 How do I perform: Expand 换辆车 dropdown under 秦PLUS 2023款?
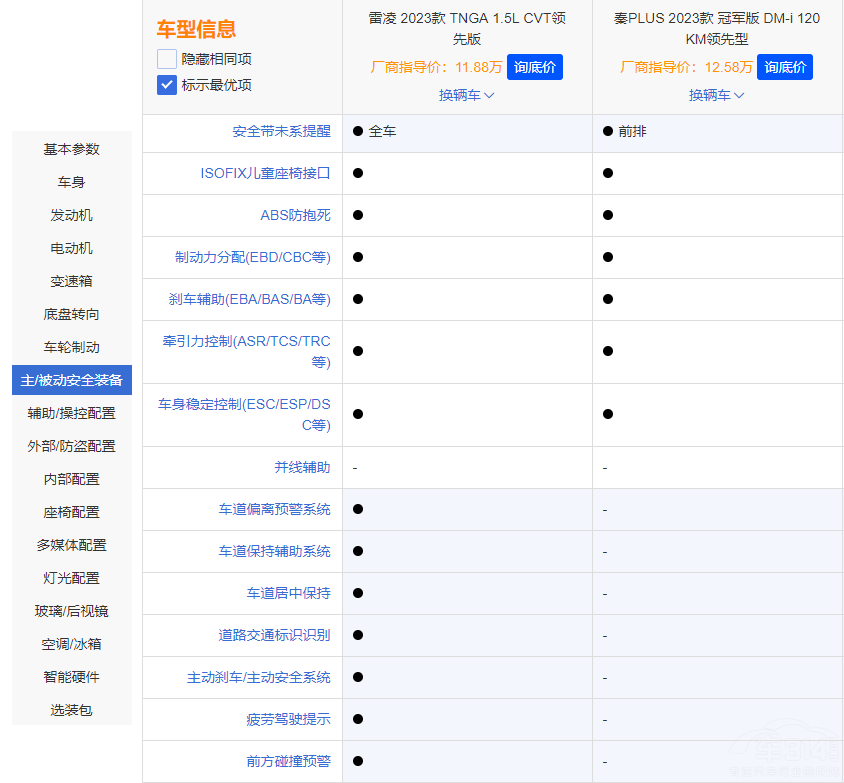pos(717,95)
